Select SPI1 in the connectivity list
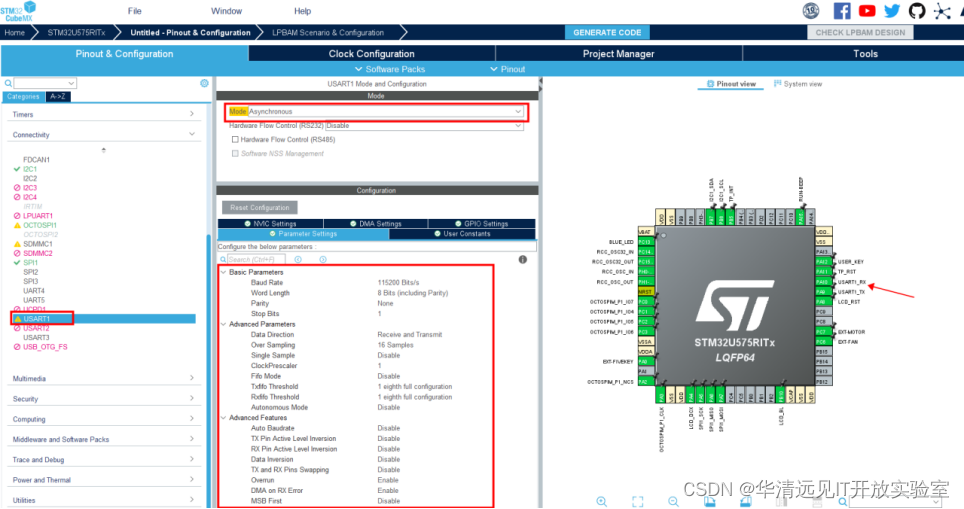This screenshot has width=964, height=509. click(x=31, y=262)
